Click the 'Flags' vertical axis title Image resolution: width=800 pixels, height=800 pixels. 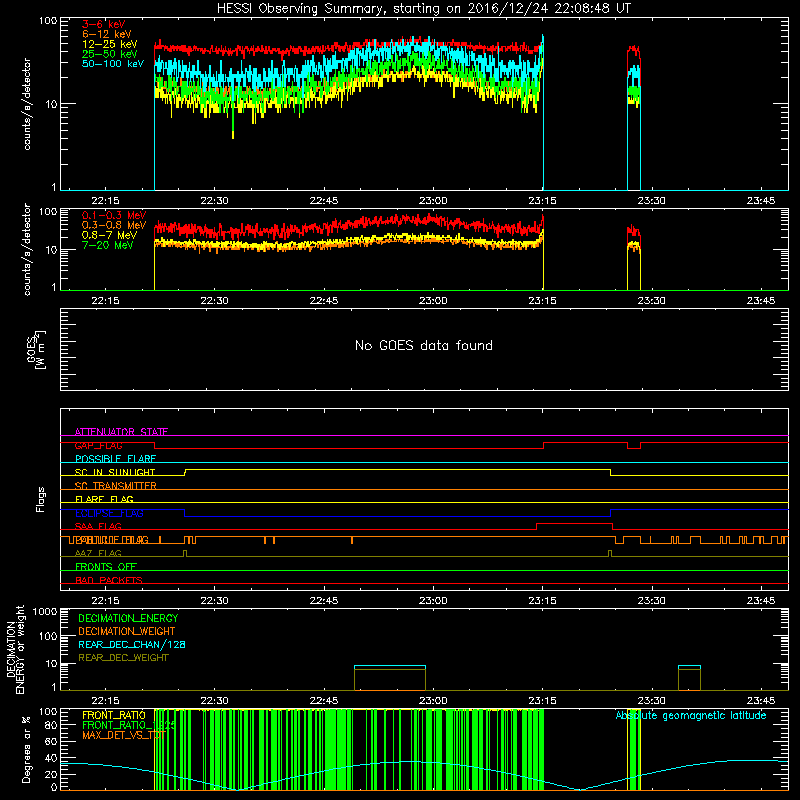(41, 499)
